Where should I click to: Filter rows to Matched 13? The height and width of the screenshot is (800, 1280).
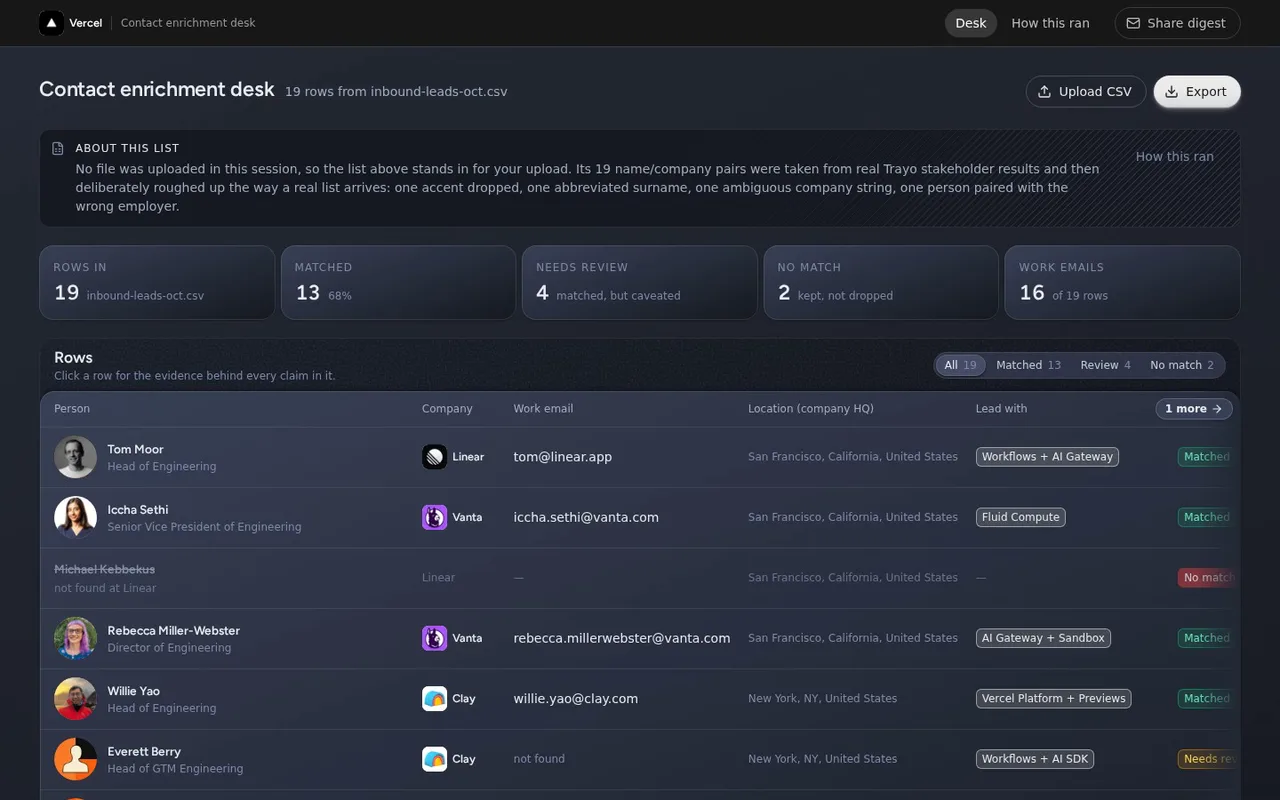pos(1028,365)
